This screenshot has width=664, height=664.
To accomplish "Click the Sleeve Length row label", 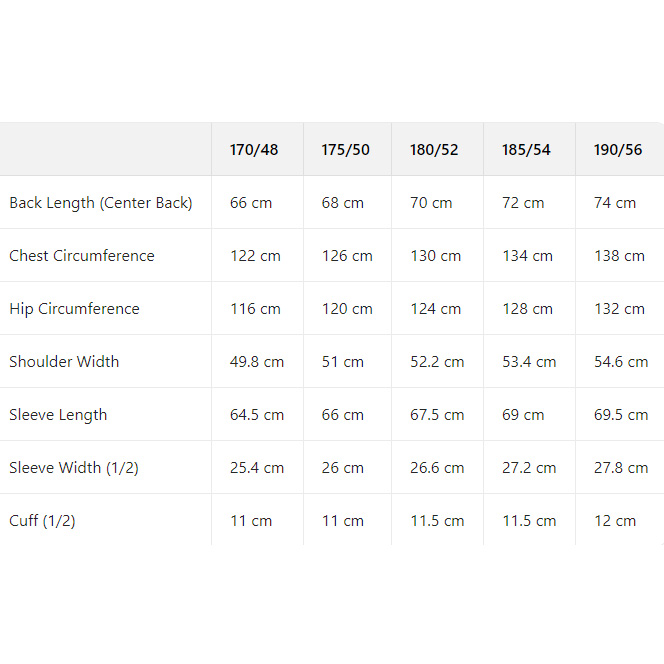I will 58,415.
